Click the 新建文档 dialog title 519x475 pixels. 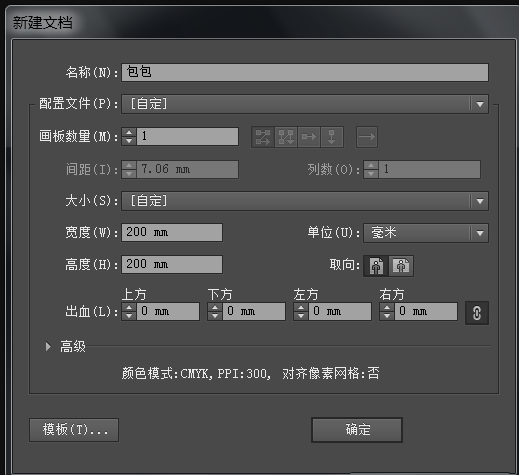42,23
